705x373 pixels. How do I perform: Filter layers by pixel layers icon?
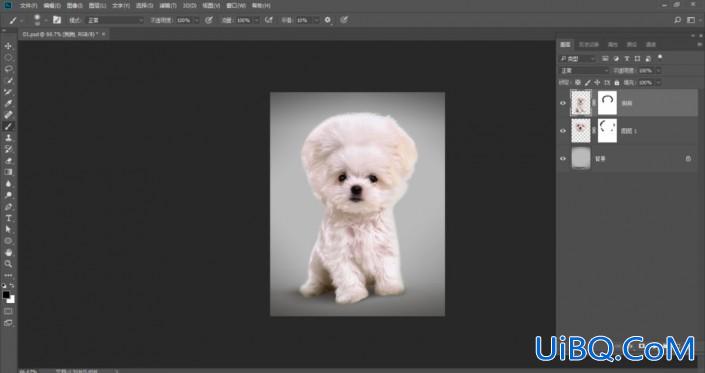coord(605,59)
